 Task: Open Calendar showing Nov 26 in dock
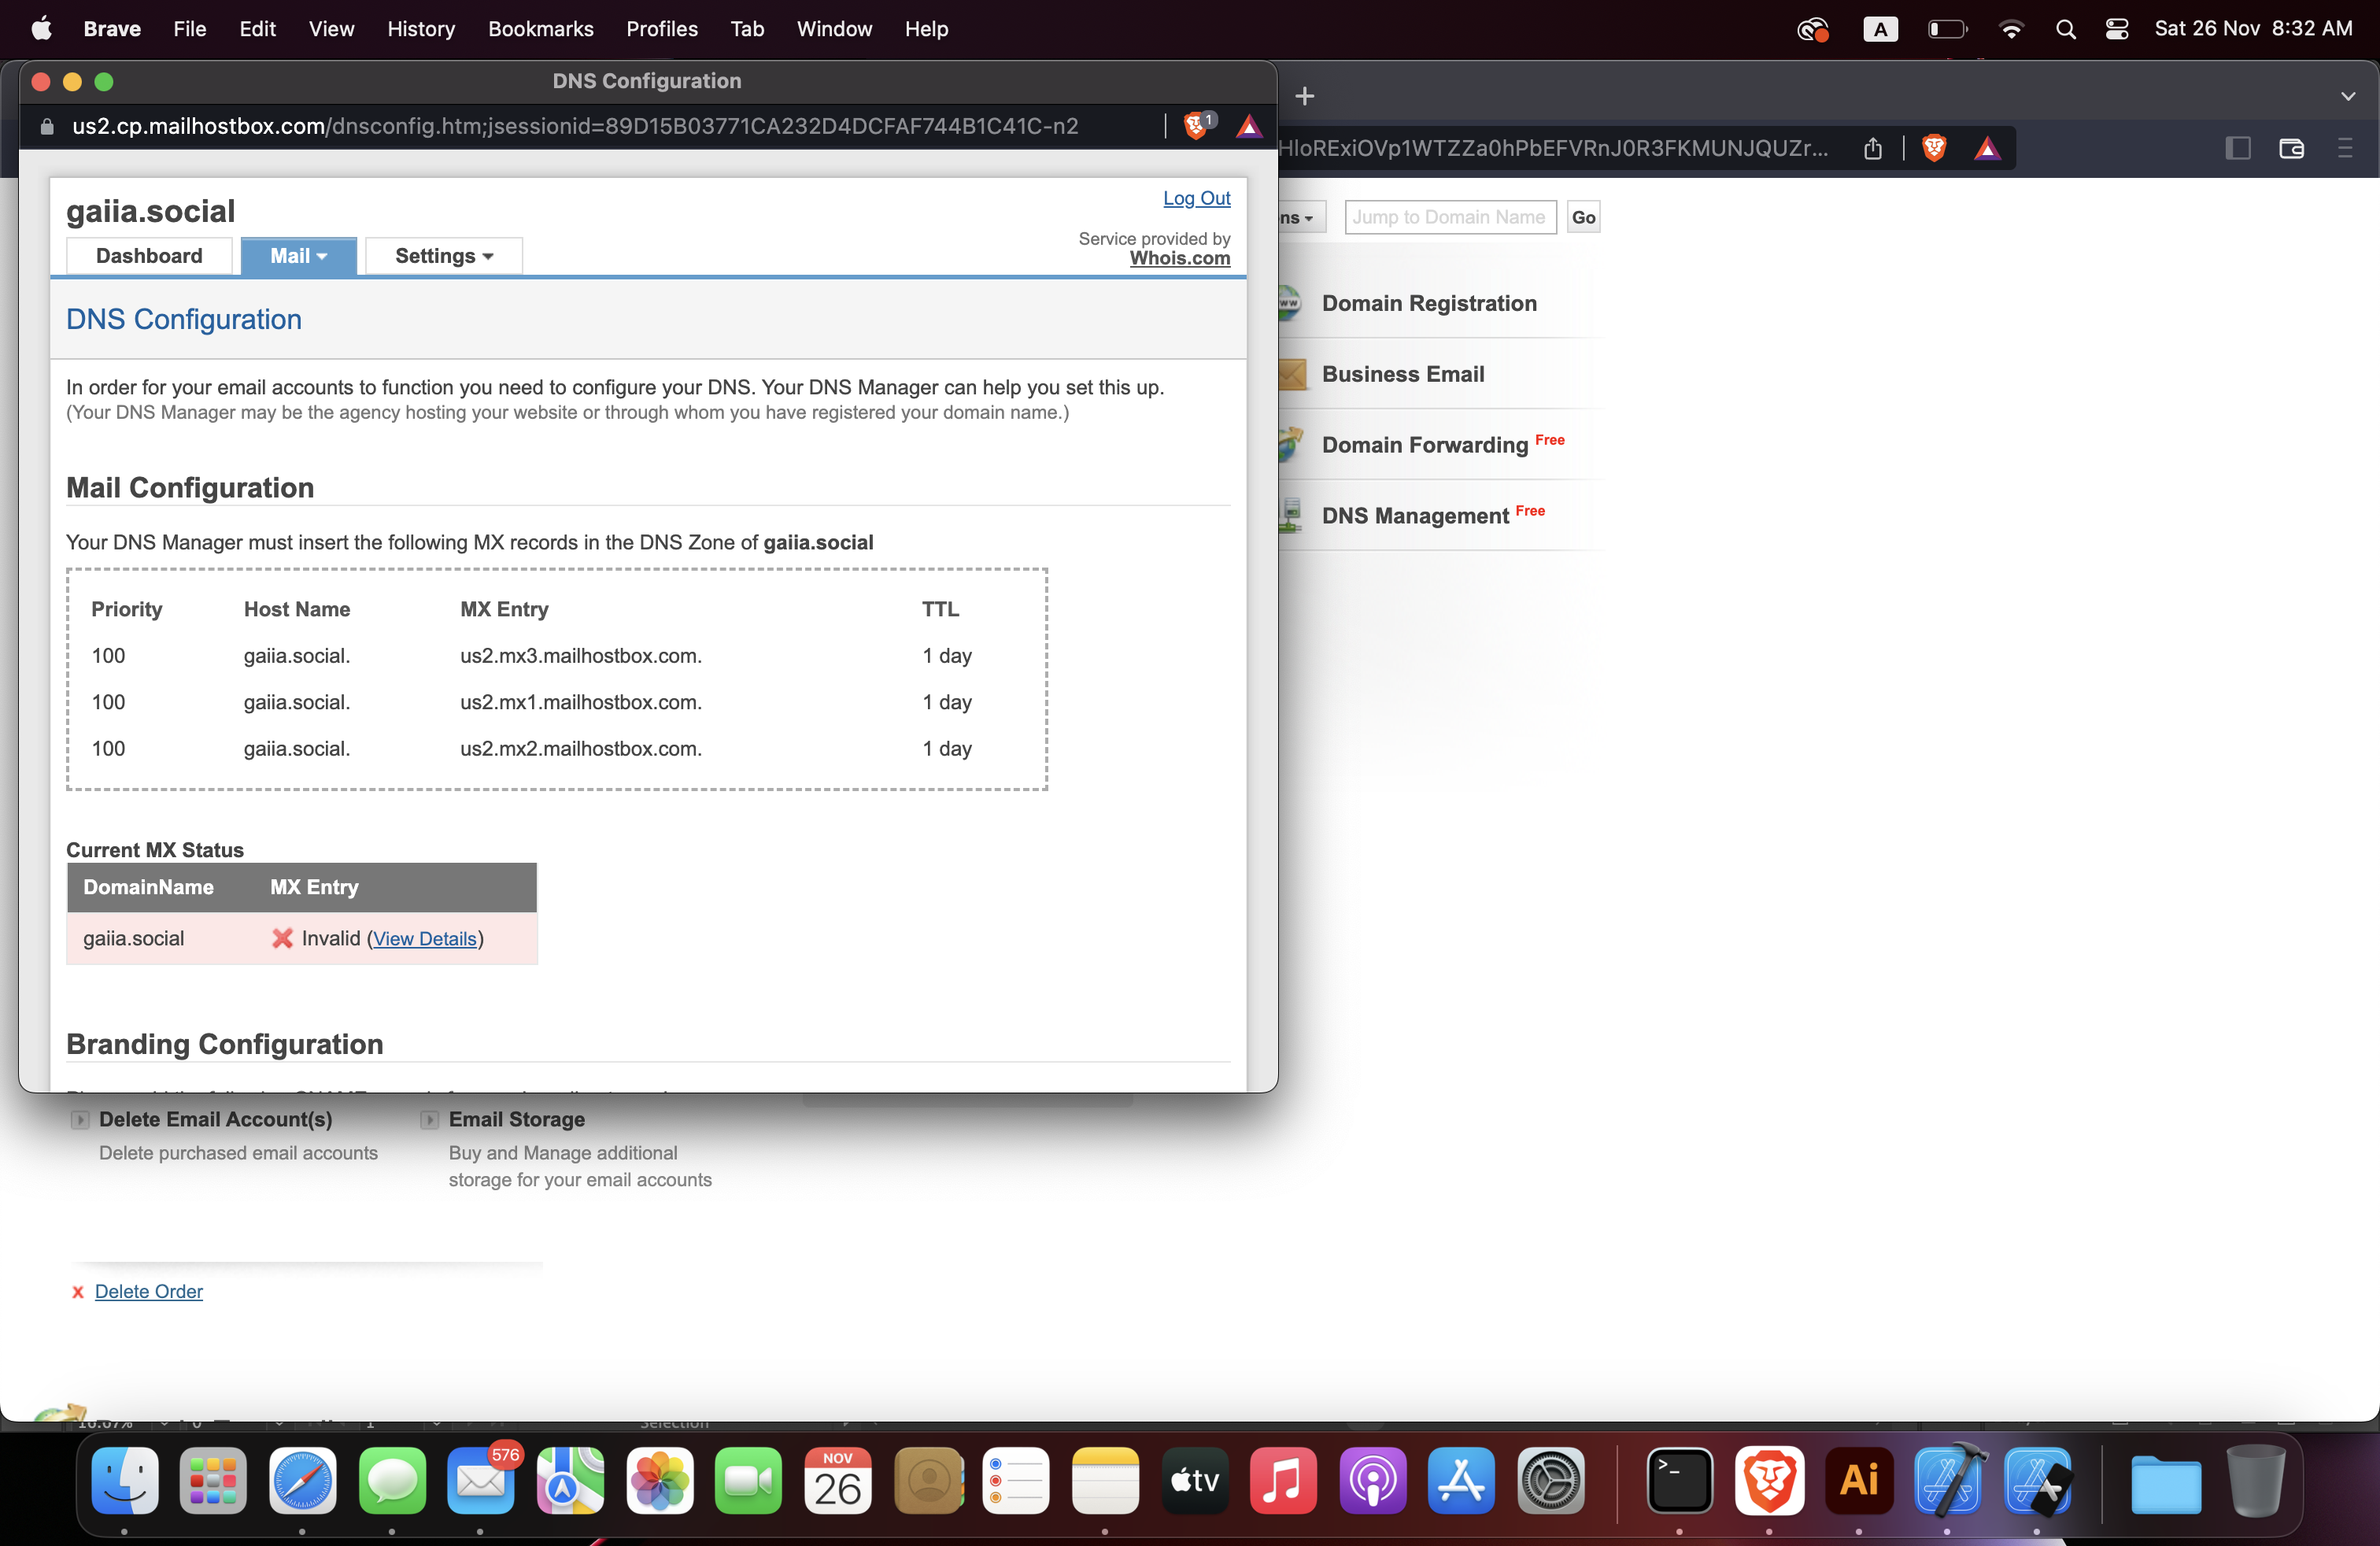tap(838, 1481)
